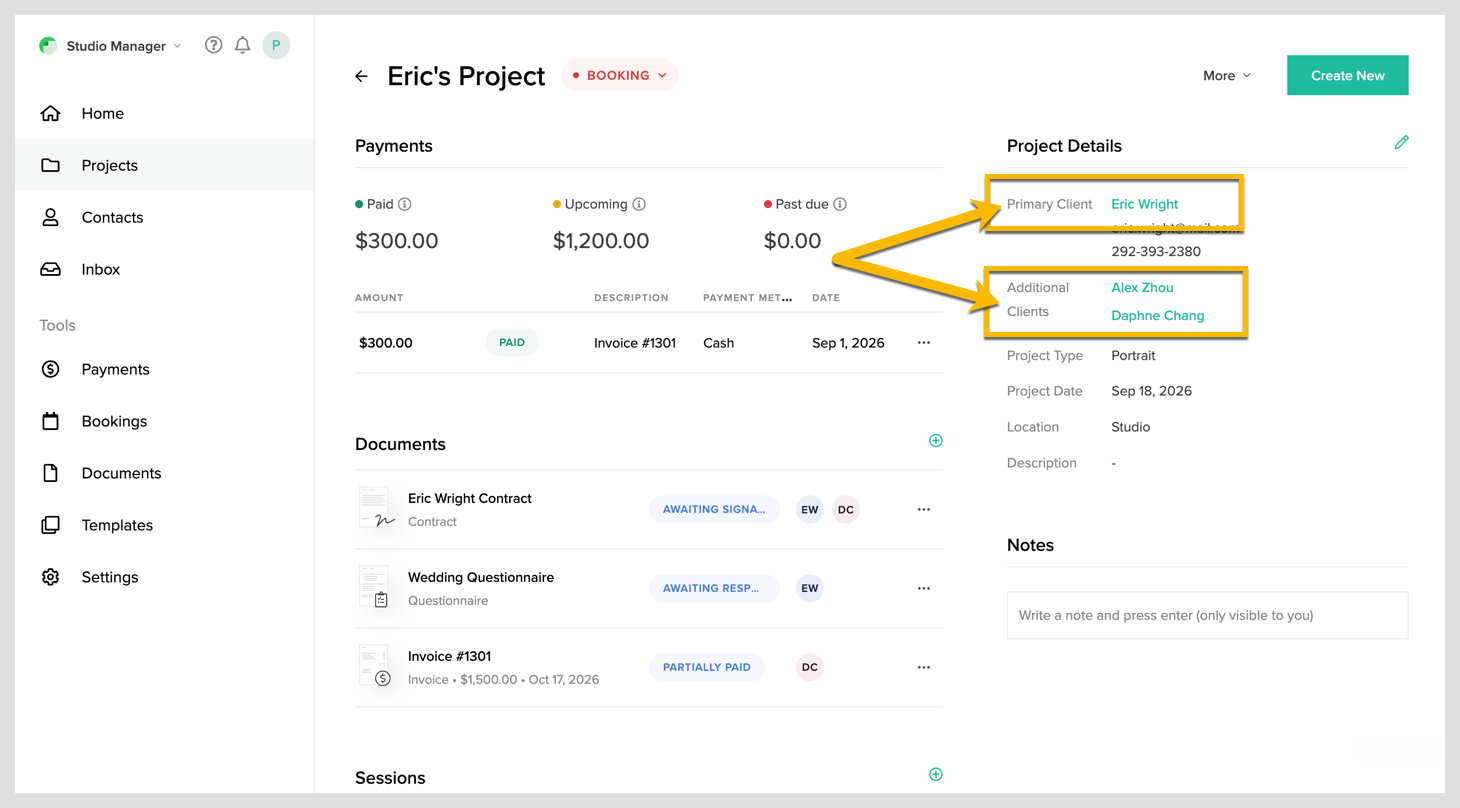
Task: Open the Daphne Chang client link
Action: click(1157, 315)
